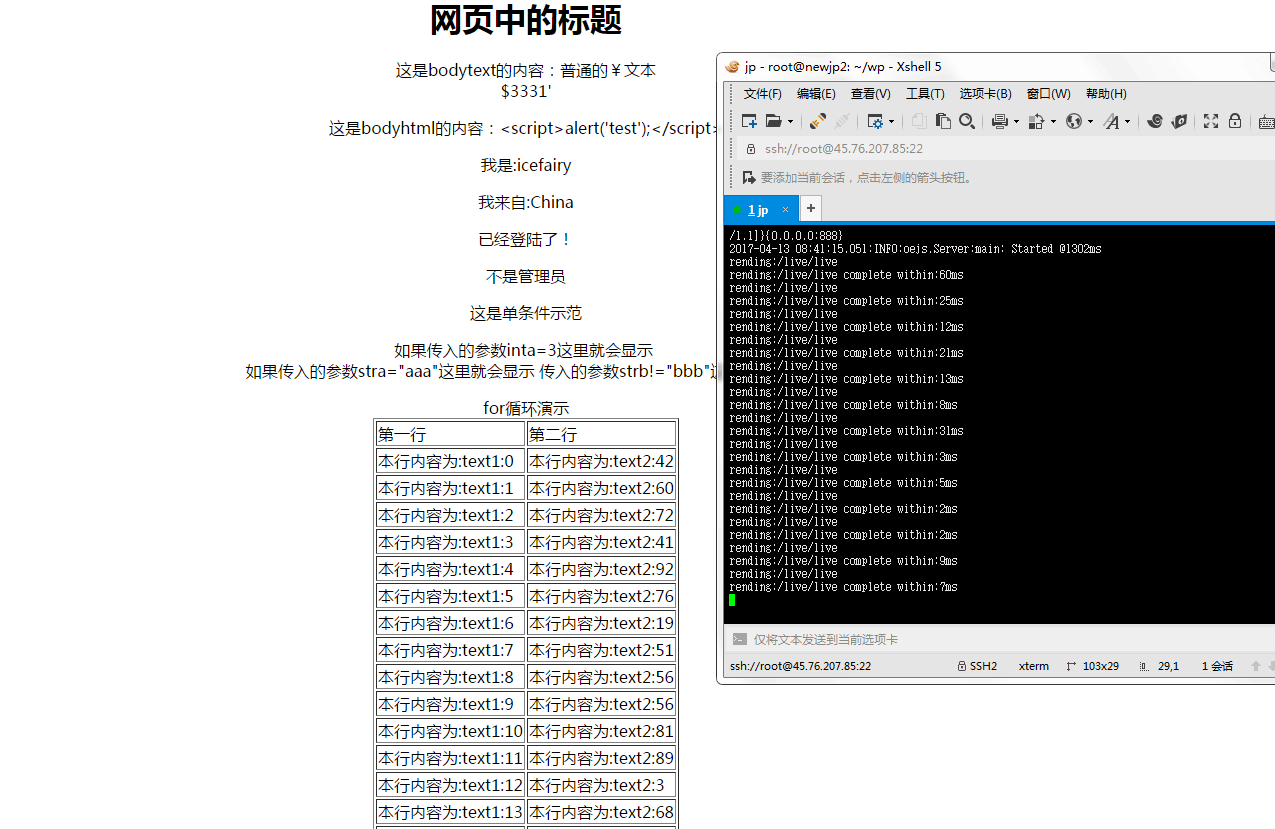This screenshot has width=1275, height=829.
Task: Click the SSH2 lock icon in status bar
Action: coord(961,666)
